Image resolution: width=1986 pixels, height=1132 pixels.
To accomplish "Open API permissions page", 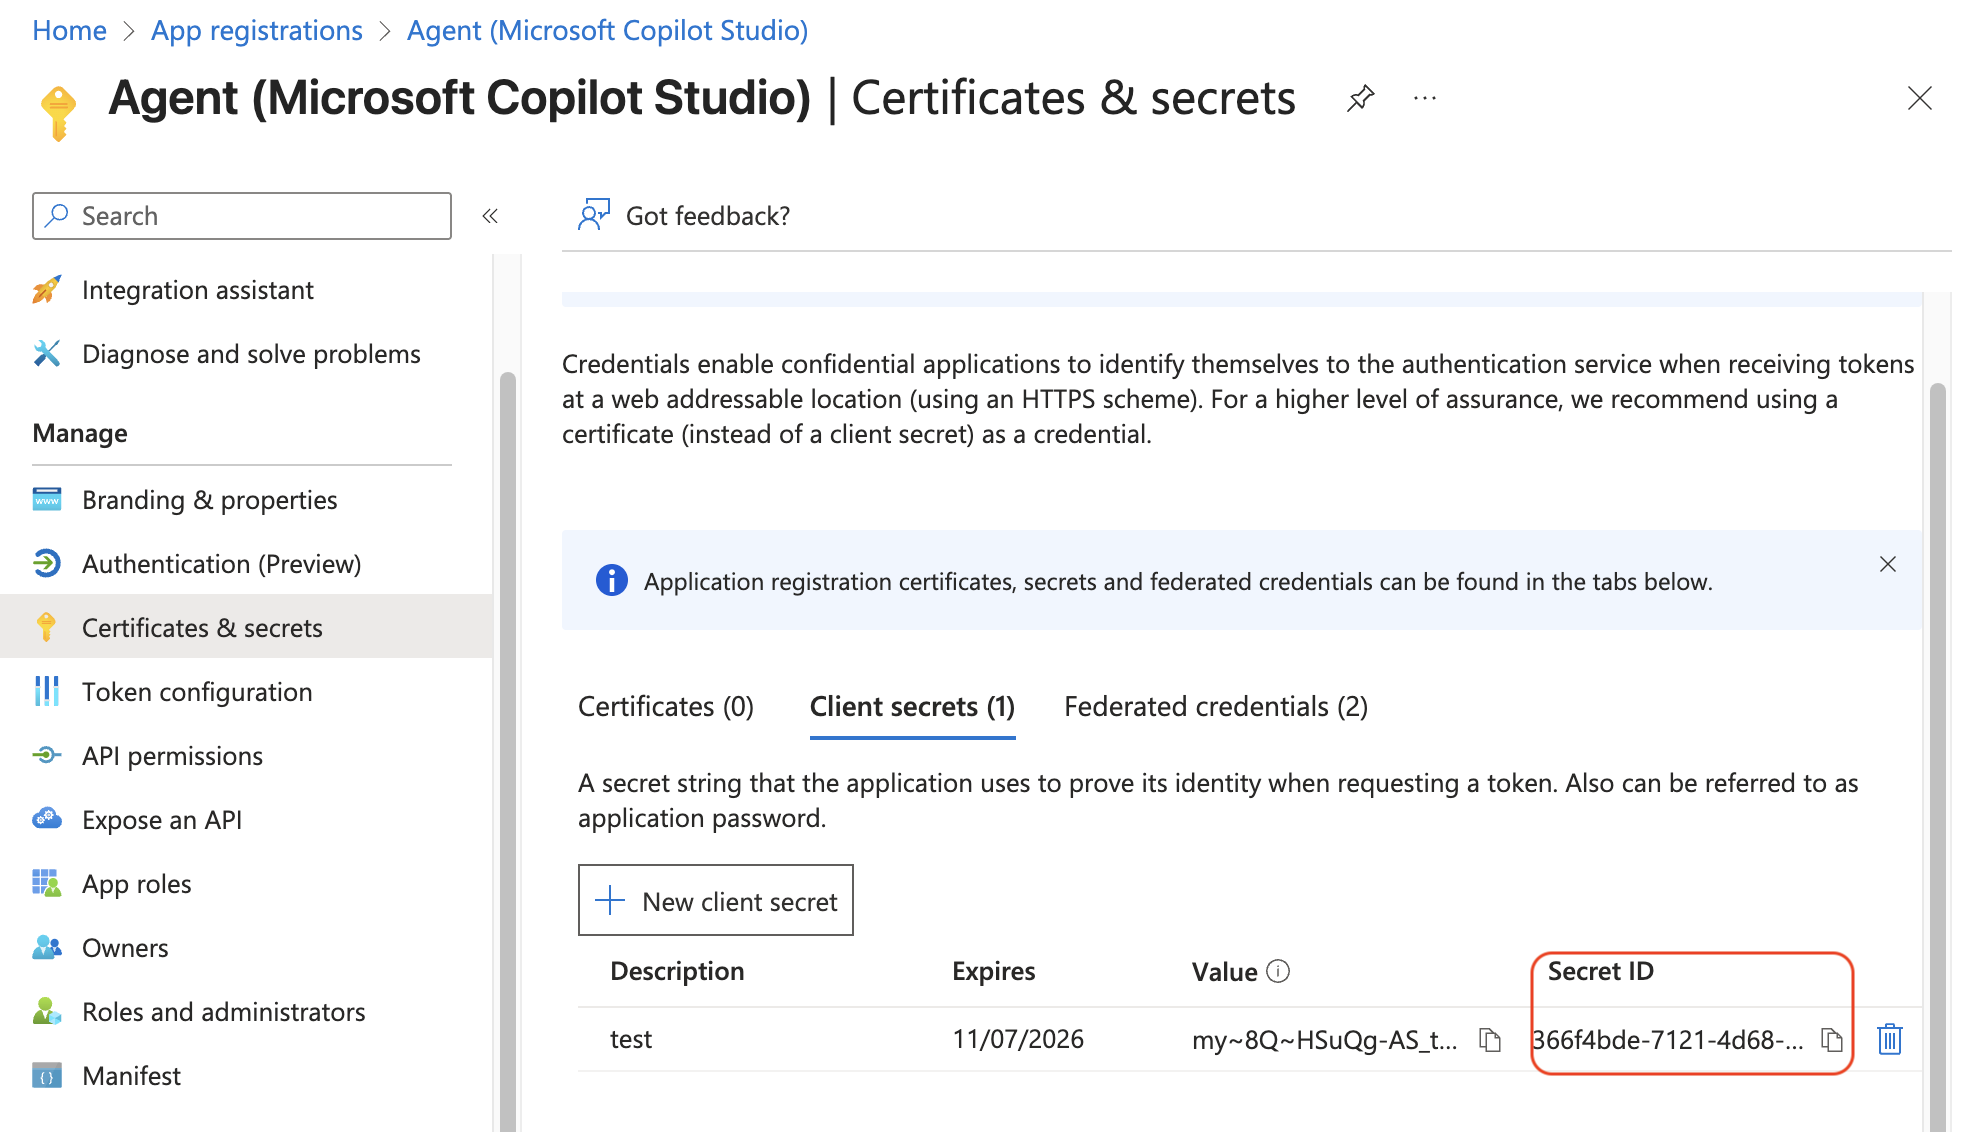I will click(172, 756).
